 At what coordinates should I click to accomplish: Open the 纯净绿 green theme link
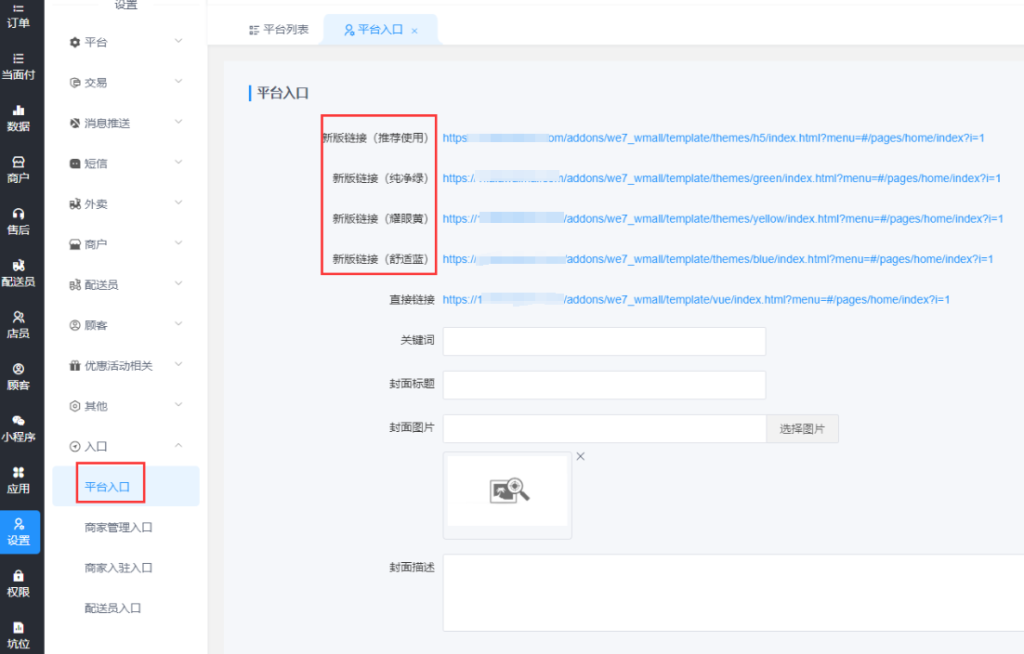click(721, 178)
